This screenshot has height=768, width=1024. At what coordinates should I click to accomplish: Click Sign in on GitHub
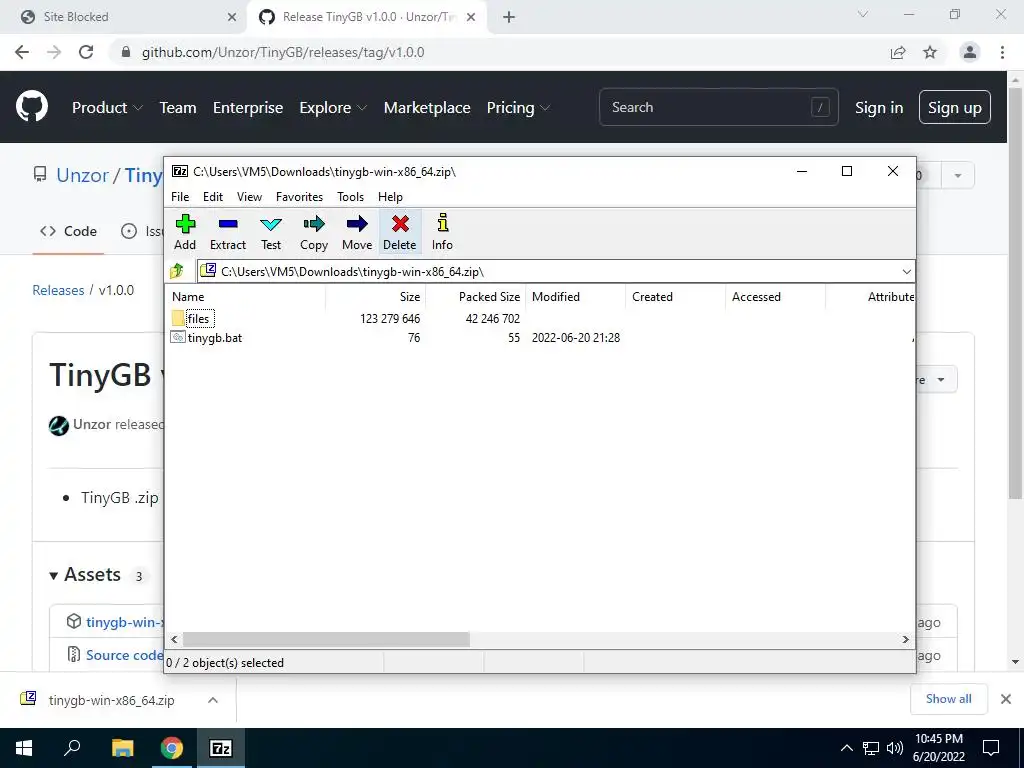pos(879,108)
